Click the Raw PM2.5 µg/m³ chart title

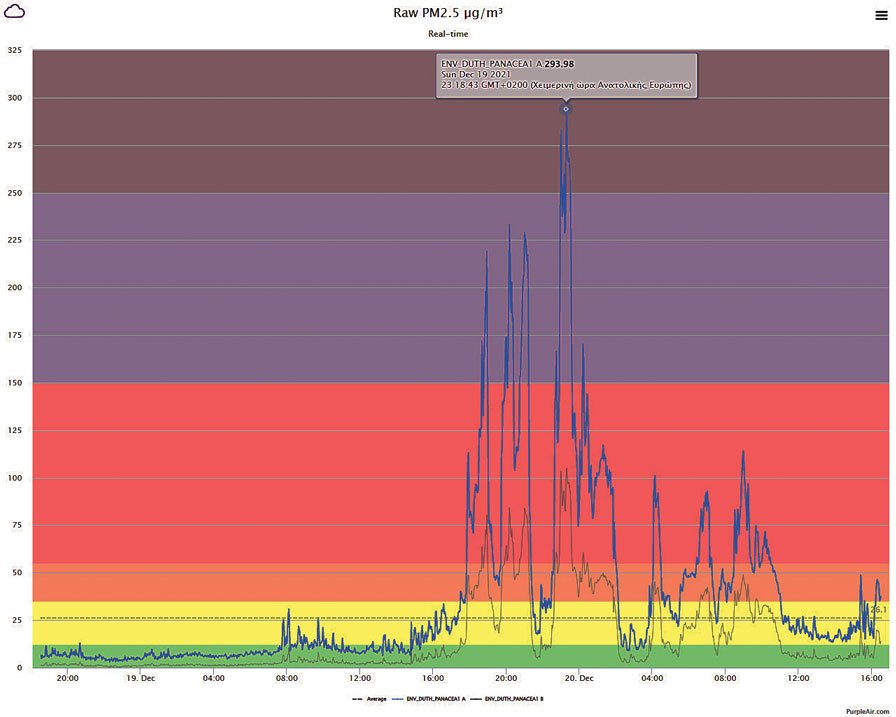[x=448, y=13]
